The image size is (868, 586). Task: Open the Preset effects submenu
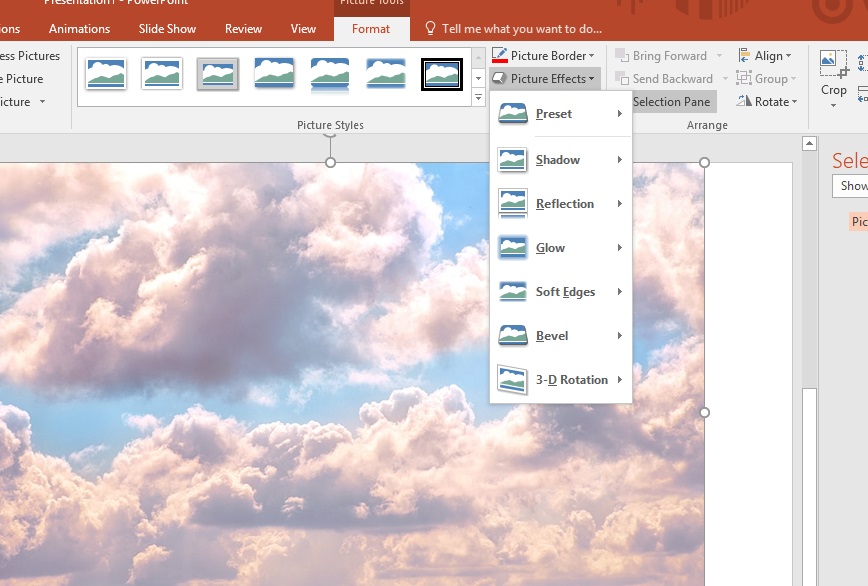tap(561, 114)
